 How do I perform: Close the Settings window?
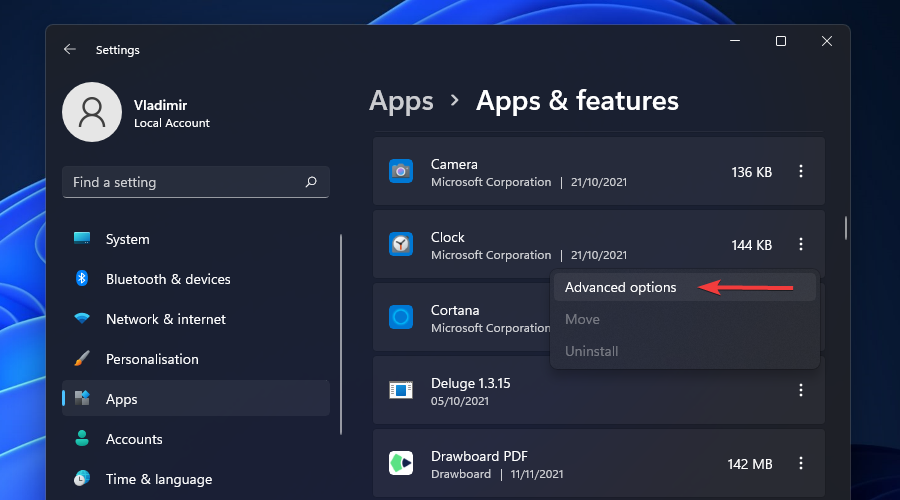(827, 41)
